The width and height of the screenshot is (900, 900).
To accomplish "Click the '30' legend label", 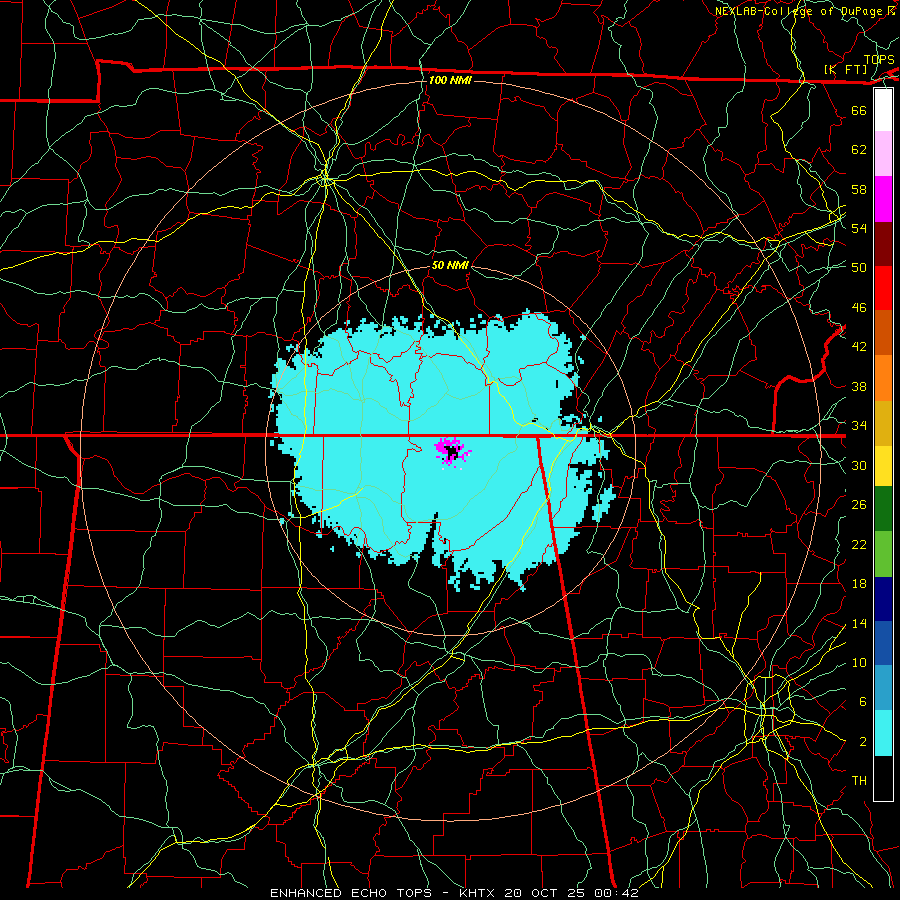I will coord(859,465).
